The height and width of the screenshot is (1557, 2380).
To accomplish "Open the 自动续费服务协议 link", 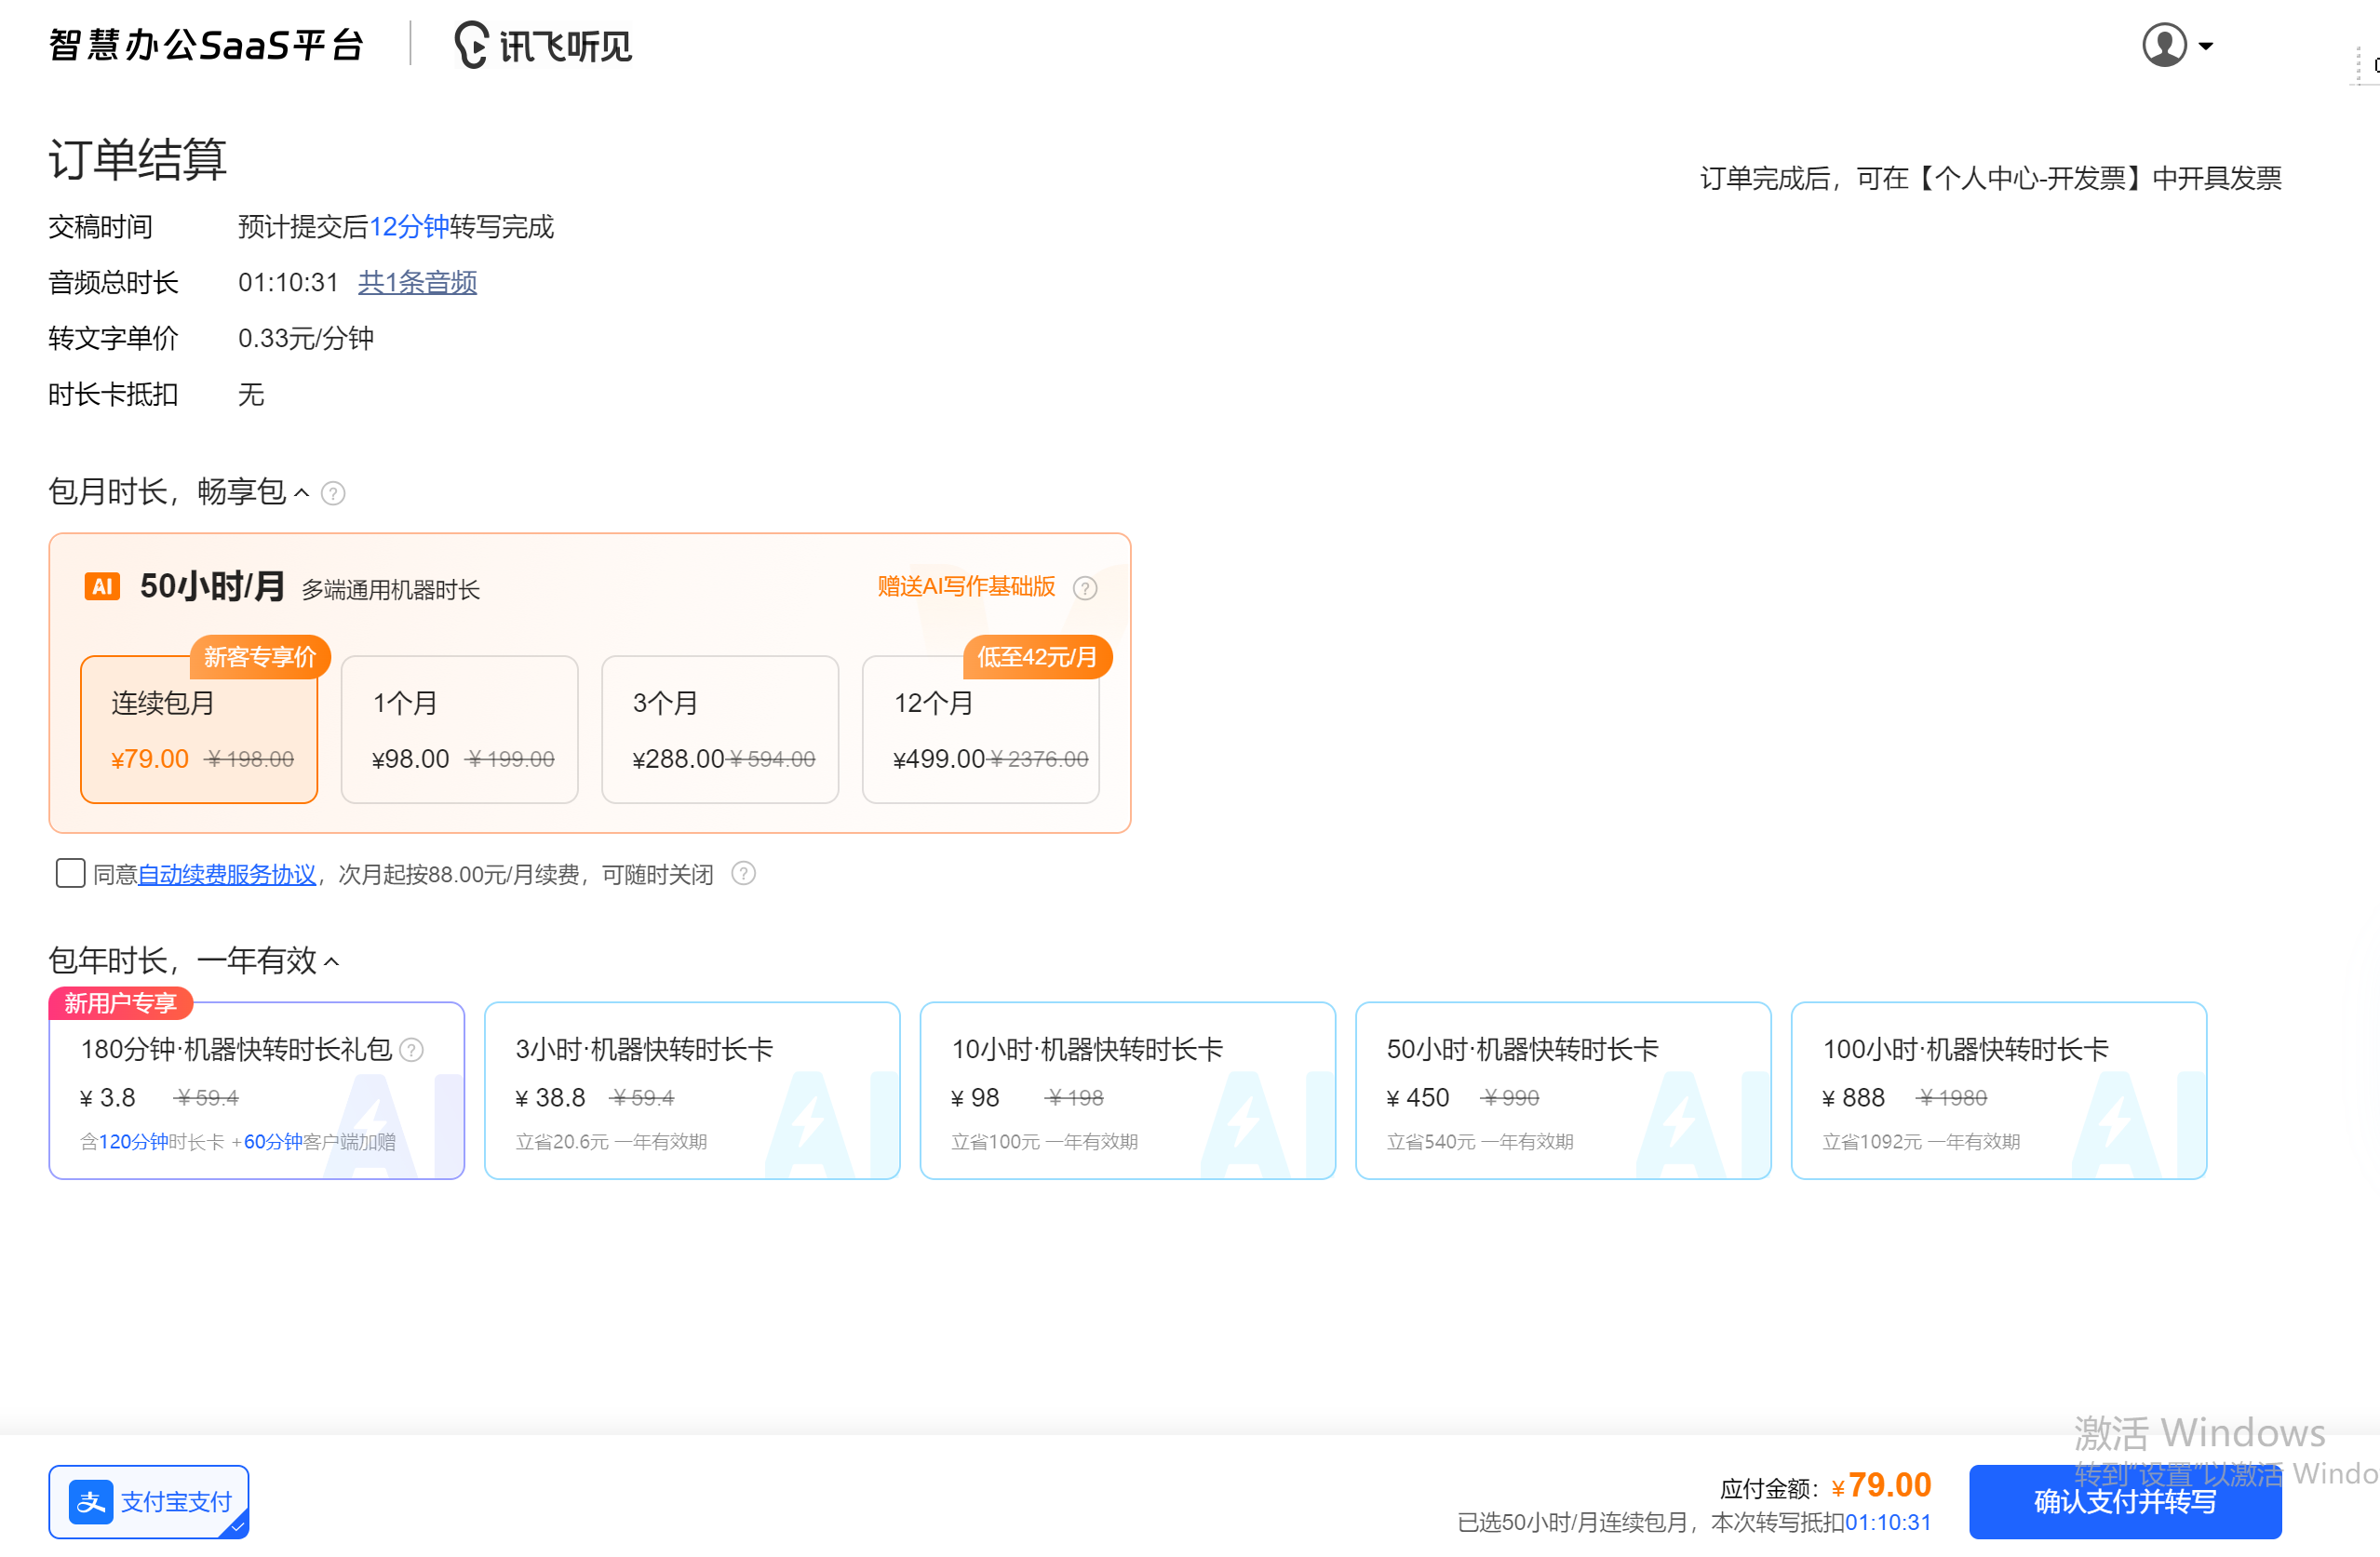I will 227,874.
